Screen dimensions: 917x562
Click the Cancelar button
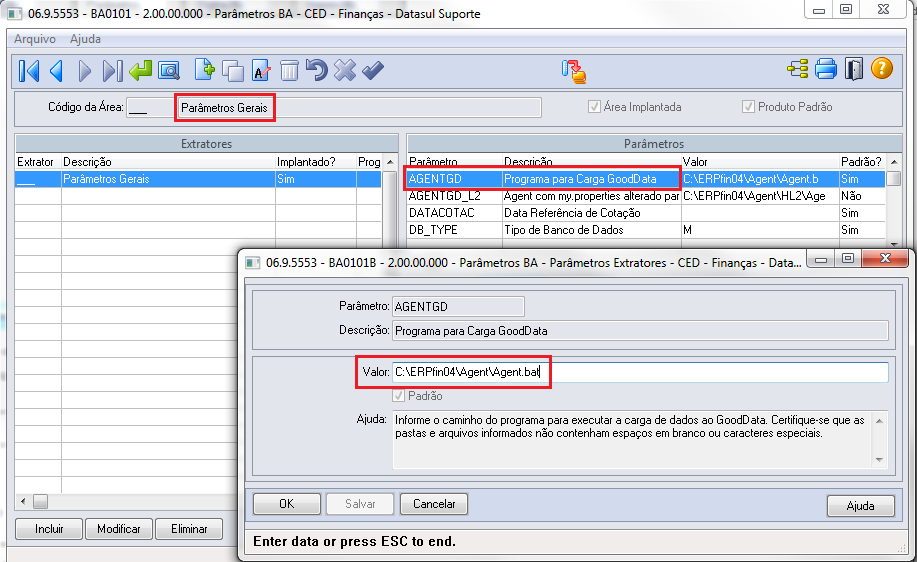434,504
